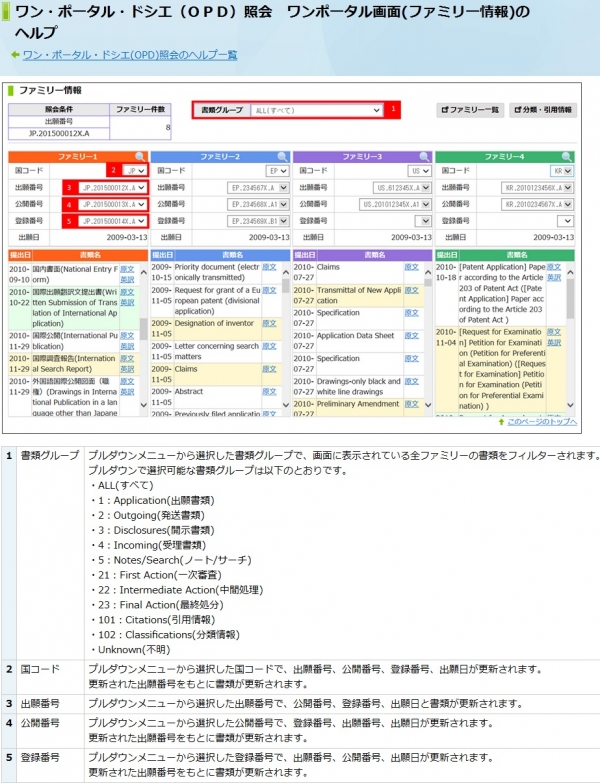Open Family-1 publication number JP.20150013X.A dropdown
This screenshot has height=783, width=600.
click(x=113, y=204)
